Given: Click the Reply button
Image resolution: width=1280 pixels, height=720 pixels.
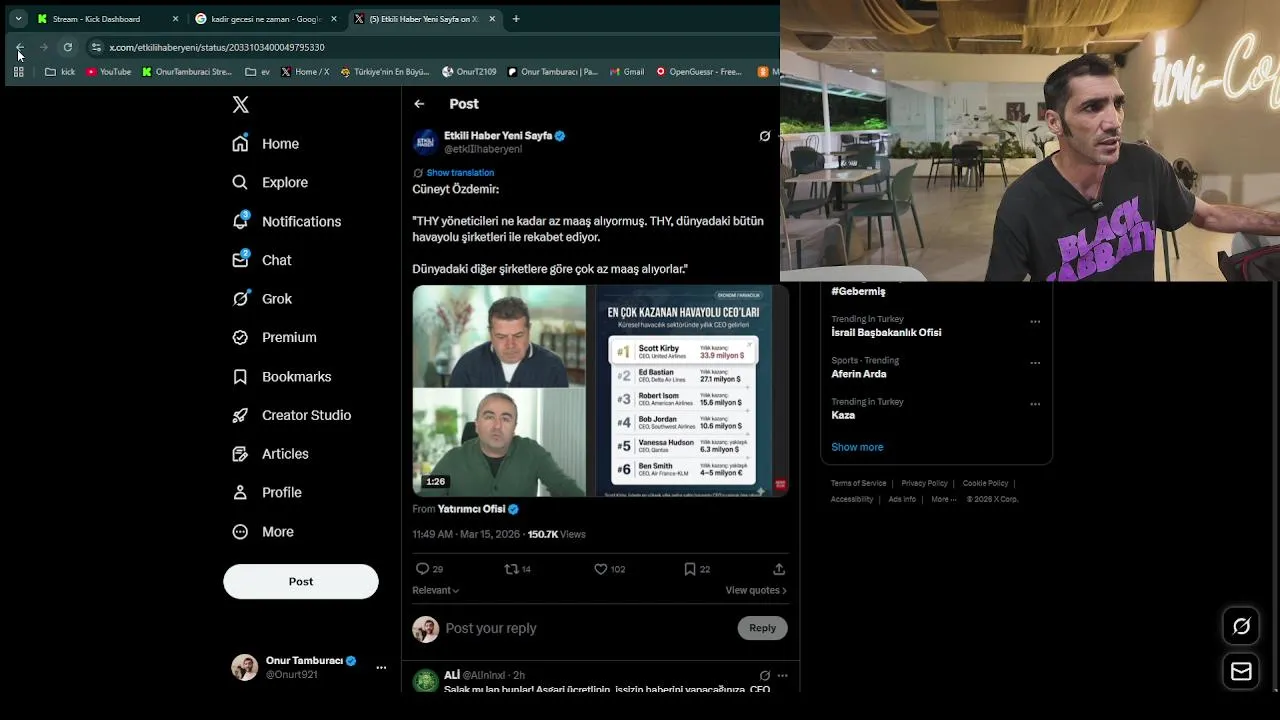Looking at the screenshot, I should pyautogui.click(x=762, y=628).
